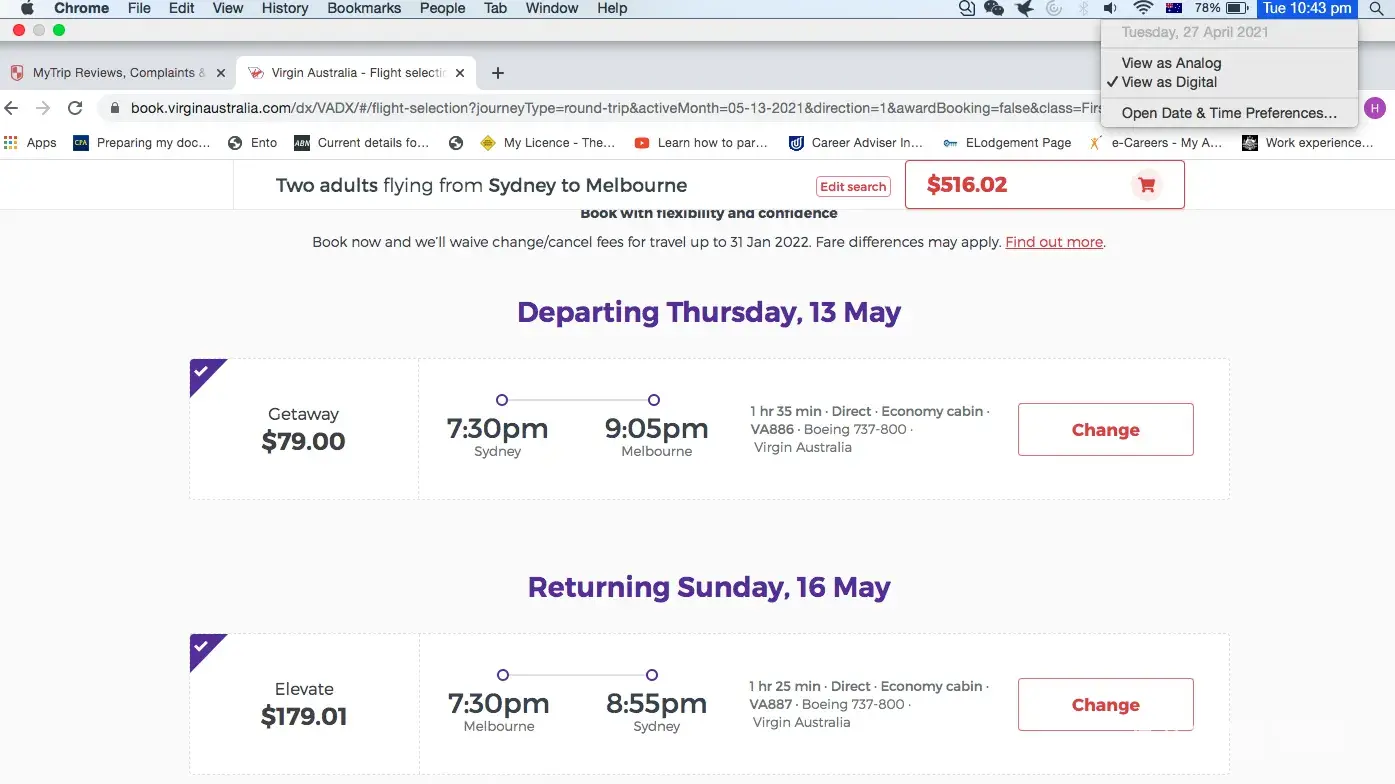The width and height of the screenshot is (1395, 784).
Task: Go back using the browser back arrow
Action: coord(12,108)
